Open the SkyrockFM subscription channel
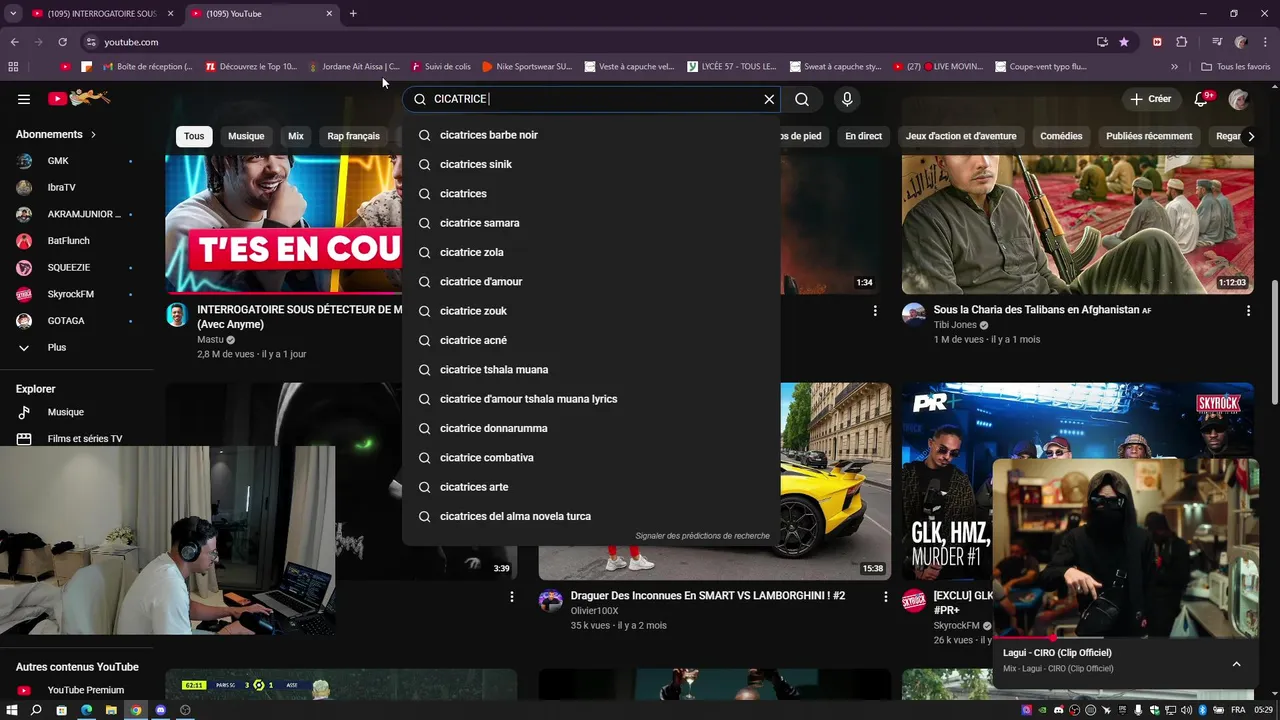 pyautogui.click(x=76, y=294)
